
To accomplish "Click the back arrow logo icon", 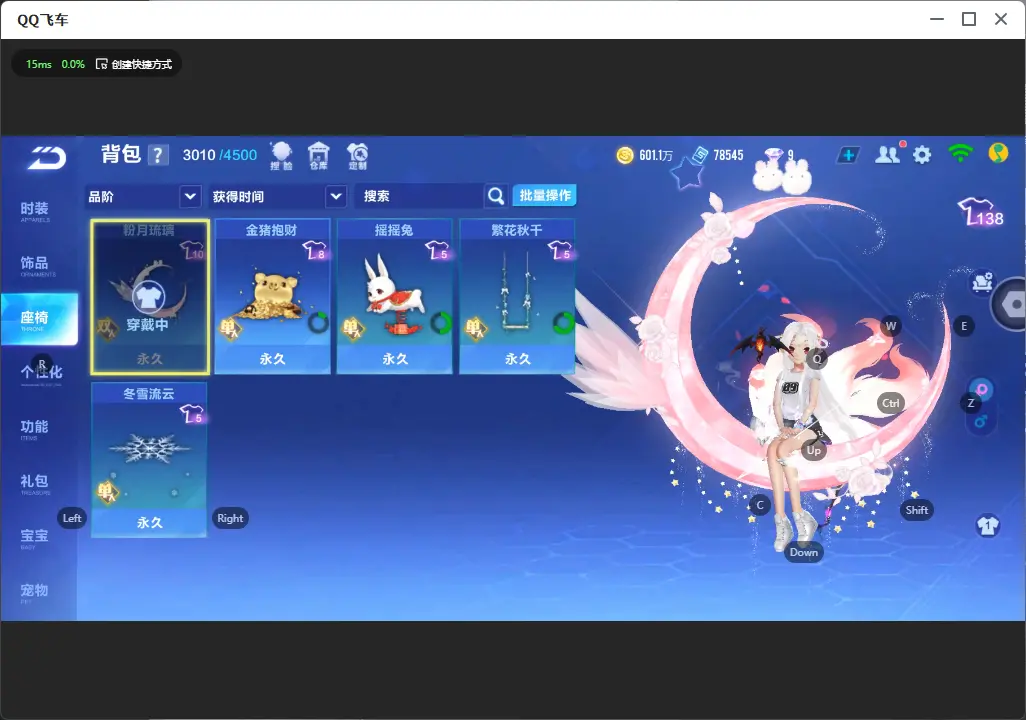I will click(46, 158).
